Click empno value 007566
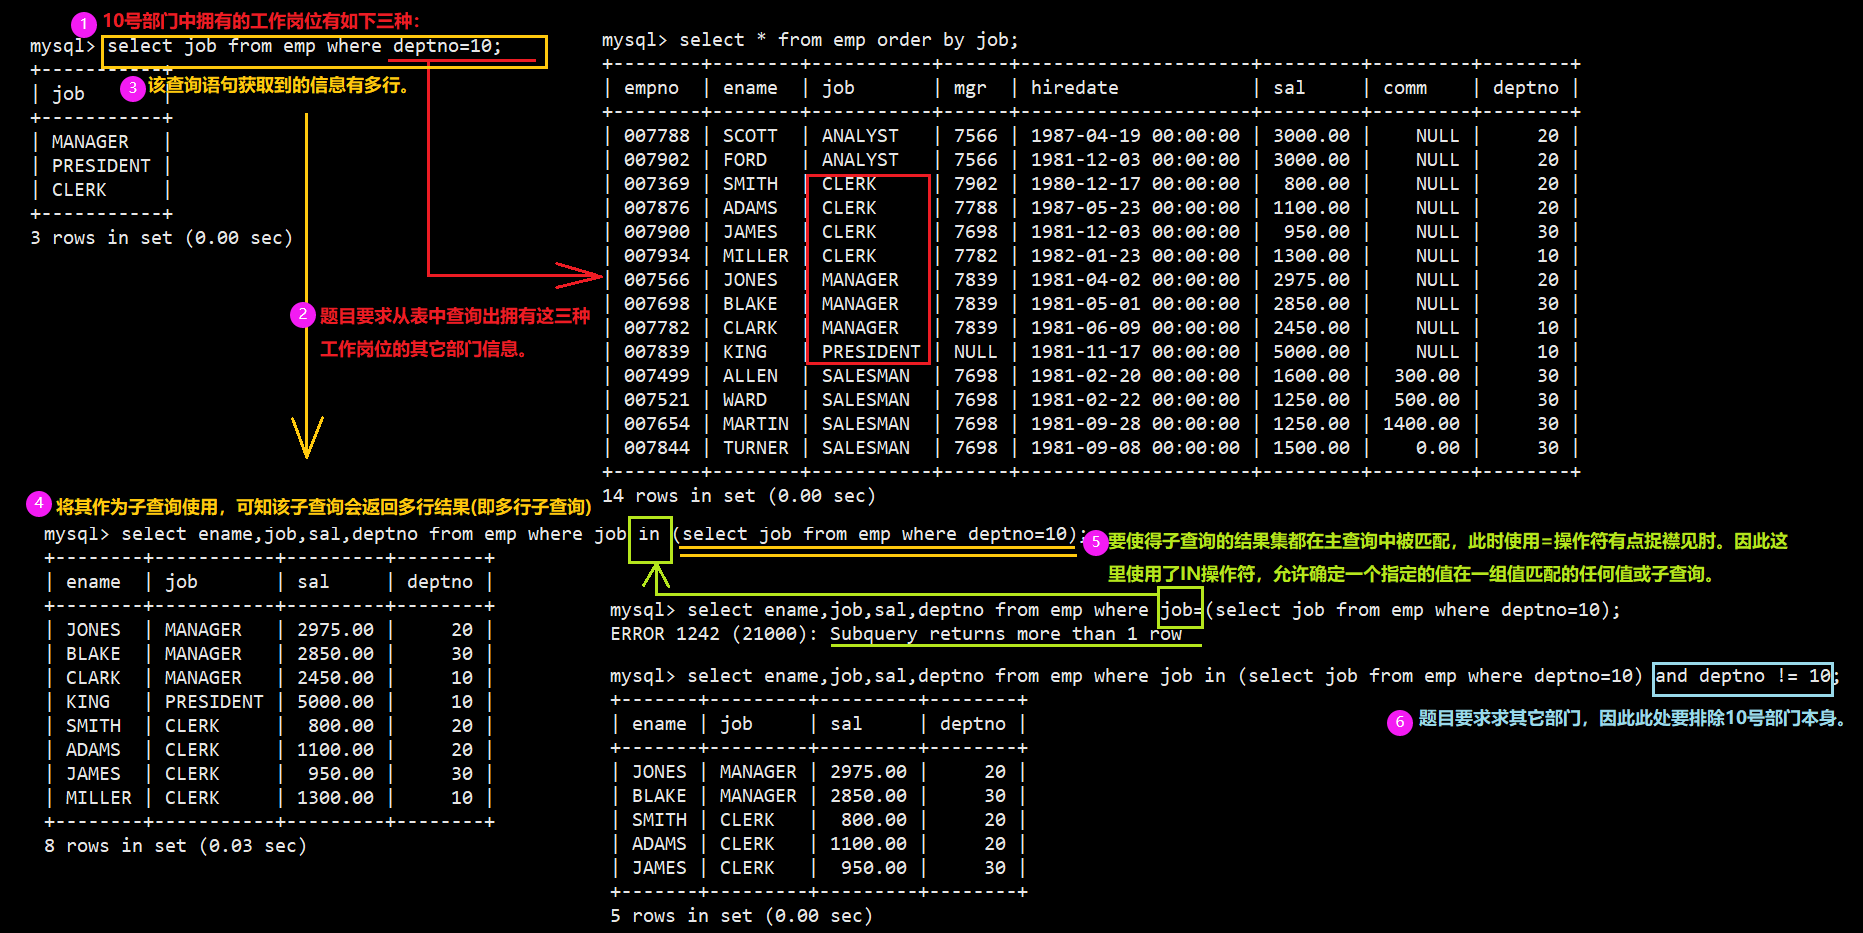The height and width of the screenshot is (933, 1863). point(657,280)
